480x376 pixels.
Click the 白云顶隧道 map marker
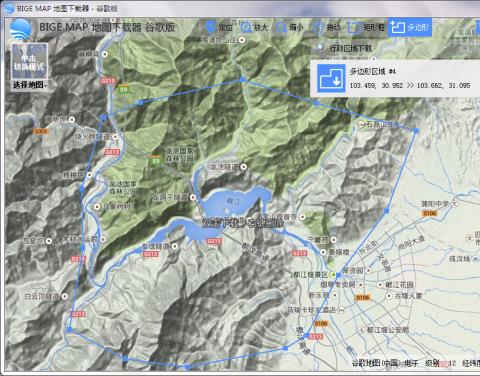(x=64, y=296)
